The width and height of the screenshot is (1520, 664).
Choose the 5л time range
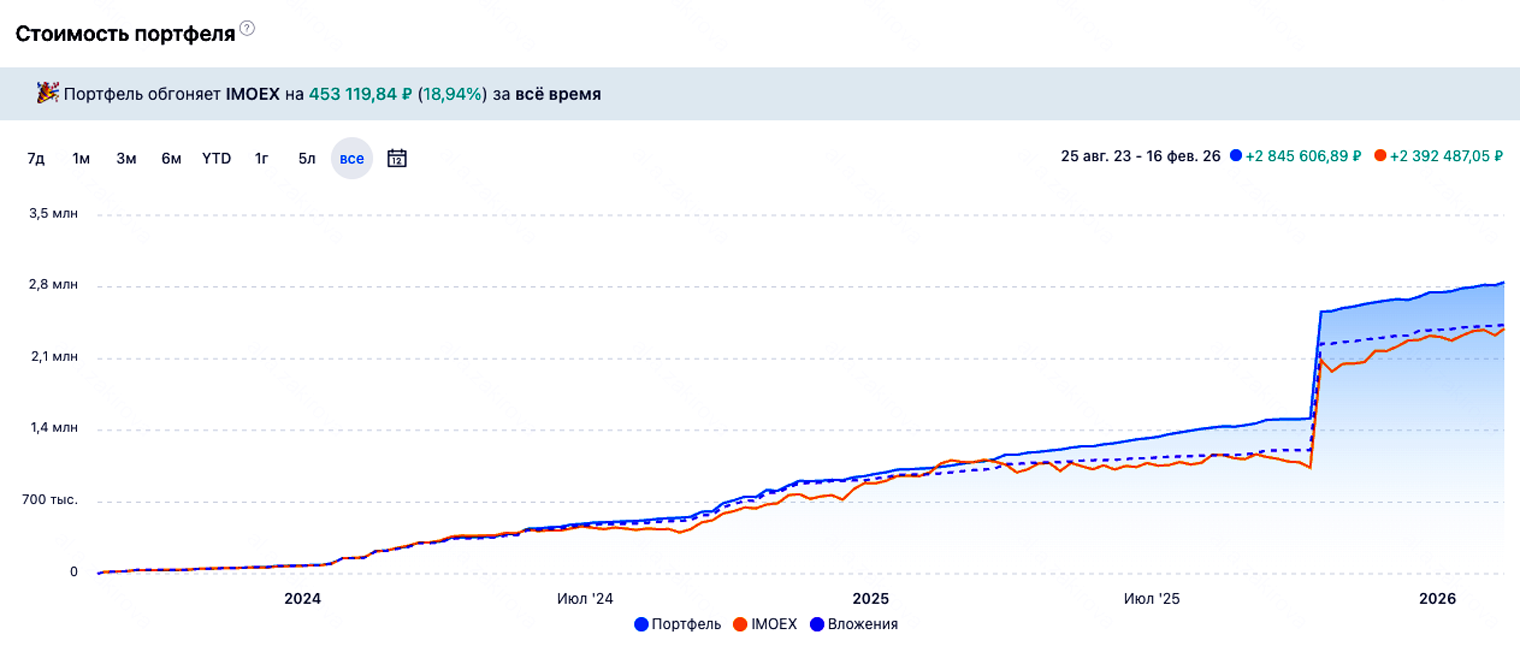point(307,158)
